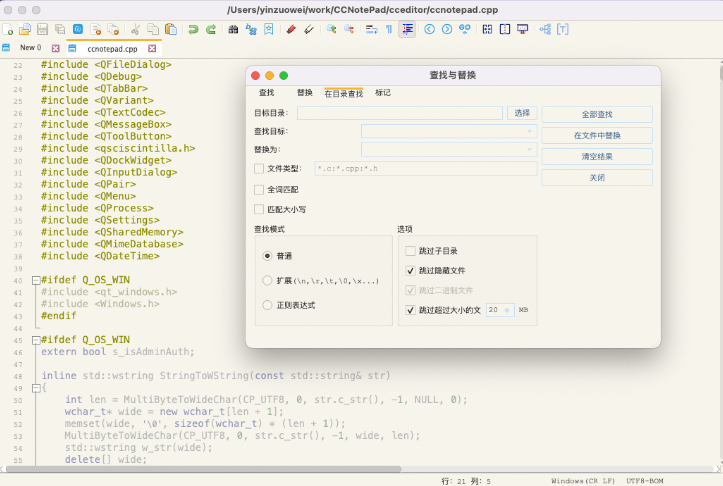Select the red marker highlighter icon
Image resolution: width=723 pixels, height=486 pixels.
click(291, 30)
